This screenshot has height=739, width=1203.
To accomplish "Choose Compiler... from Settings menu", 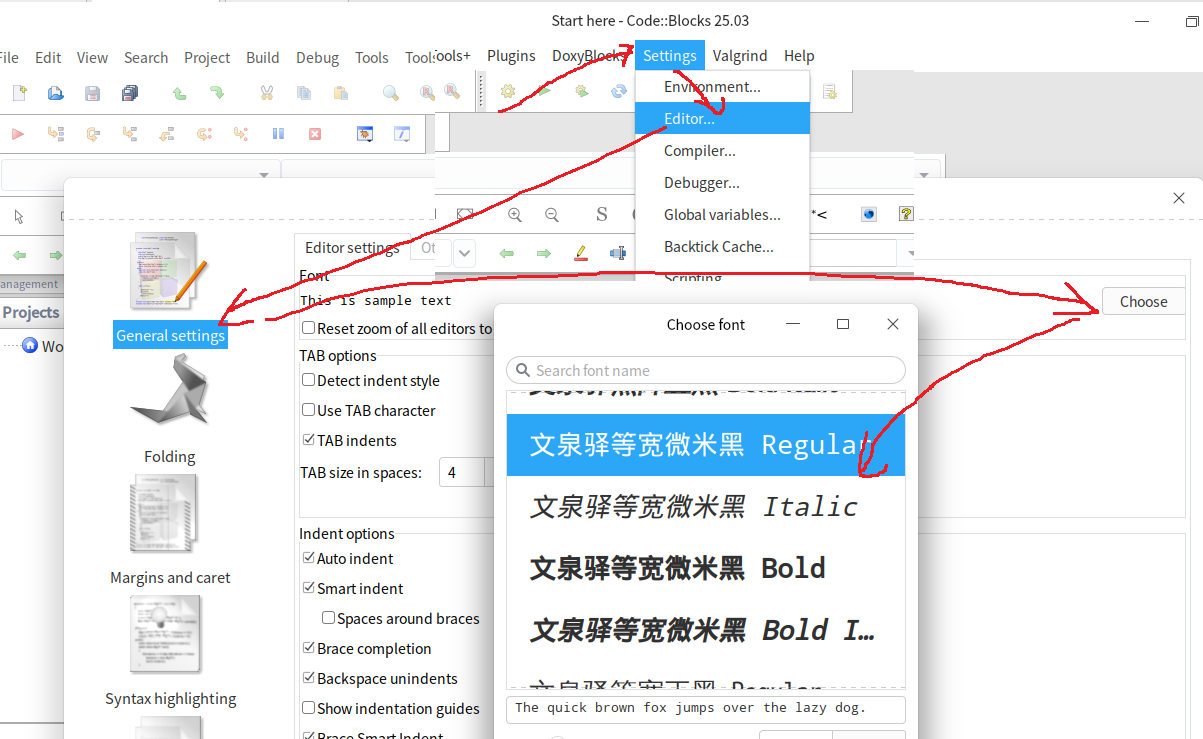I will (722, 150).
